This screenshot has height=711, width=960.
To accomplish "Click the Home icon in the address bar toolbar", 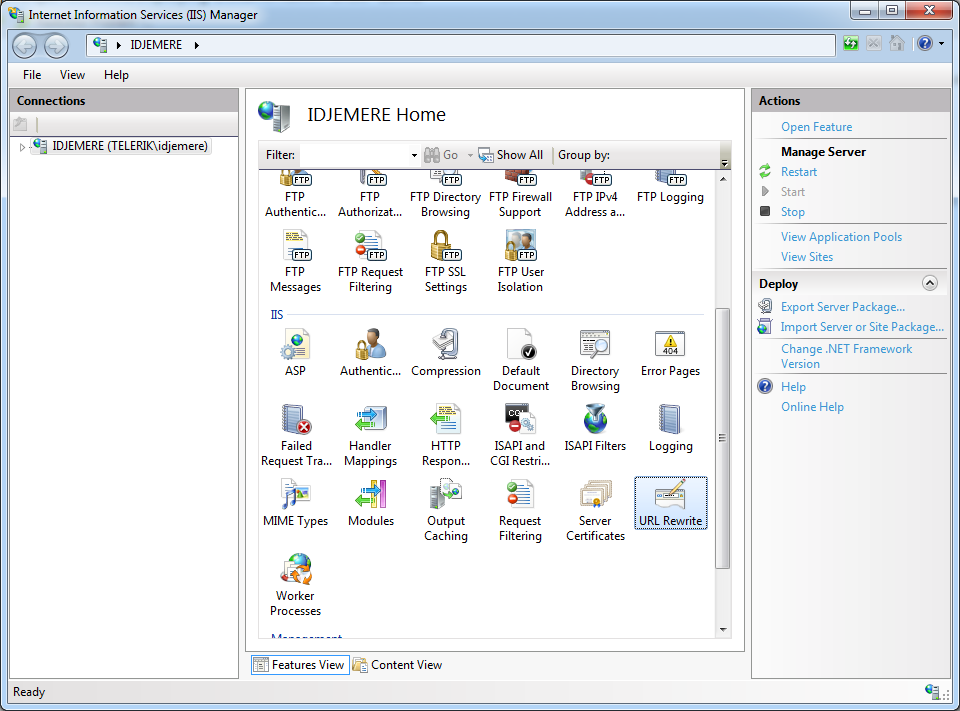I will pyautogui.click(x=896, y=43).
